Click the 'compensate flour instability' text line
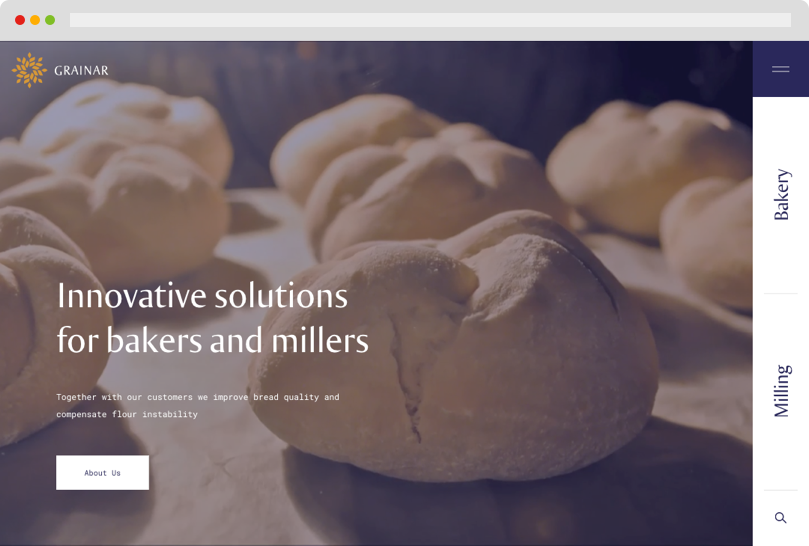 [127, 414]
